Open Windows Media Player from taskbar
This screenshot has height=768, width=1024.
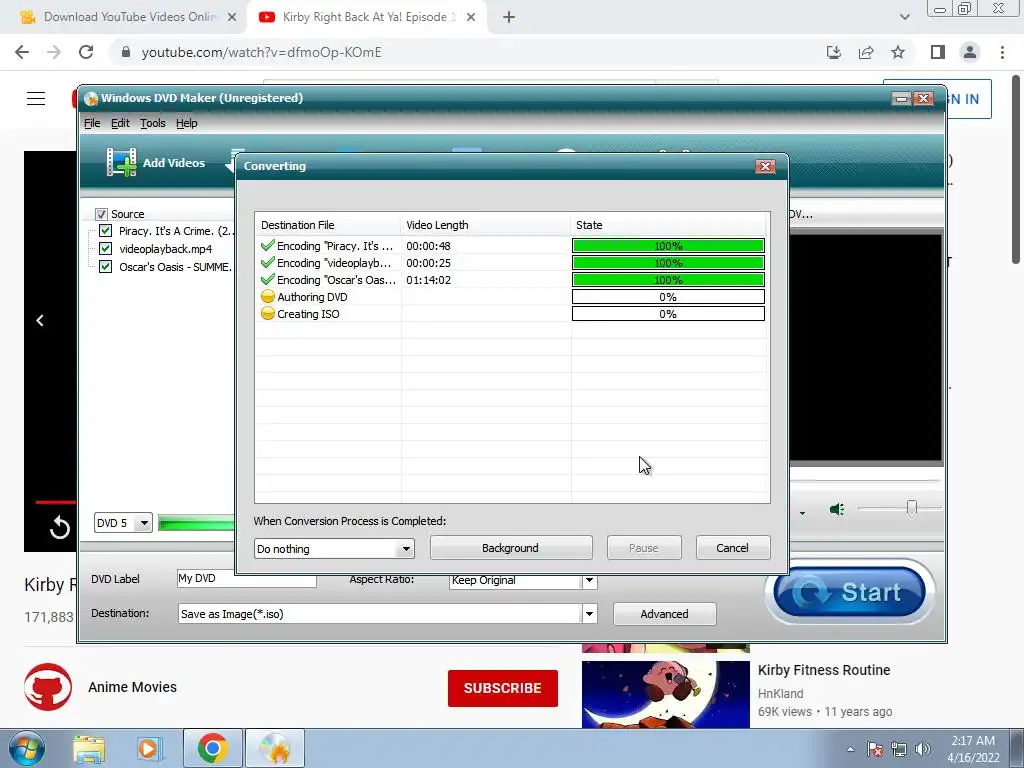150,748
